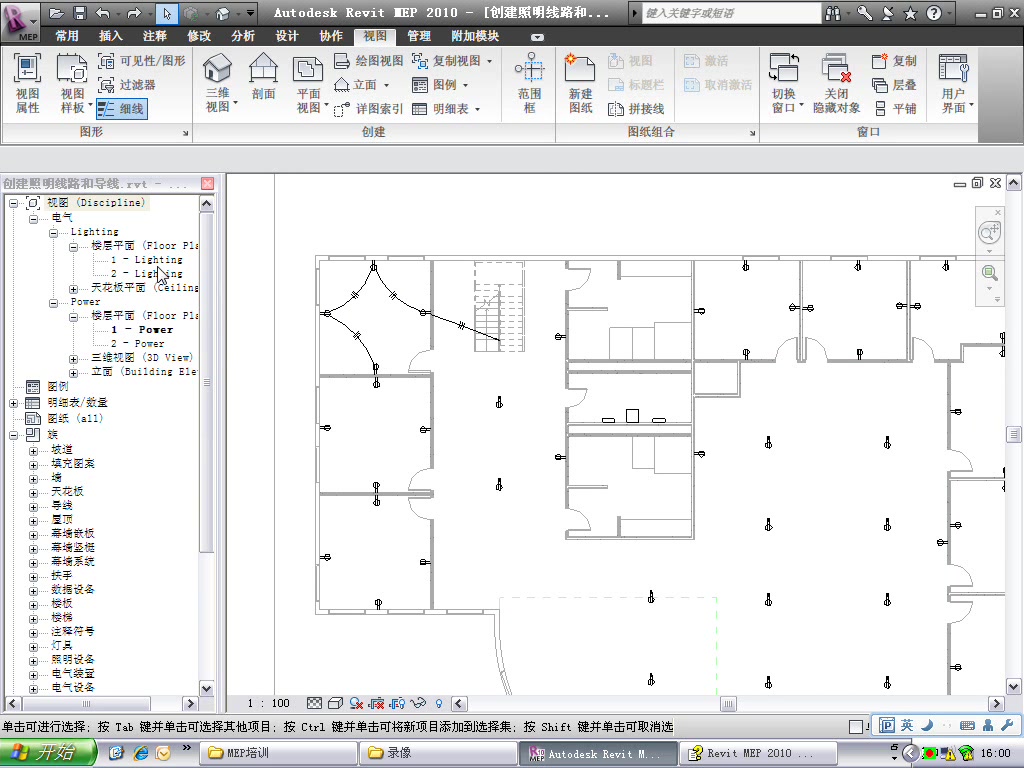The image size is (1024, 768).
Task: Toggle the Reveal Hidden Elements light bulb
Action: pos(439,703)
